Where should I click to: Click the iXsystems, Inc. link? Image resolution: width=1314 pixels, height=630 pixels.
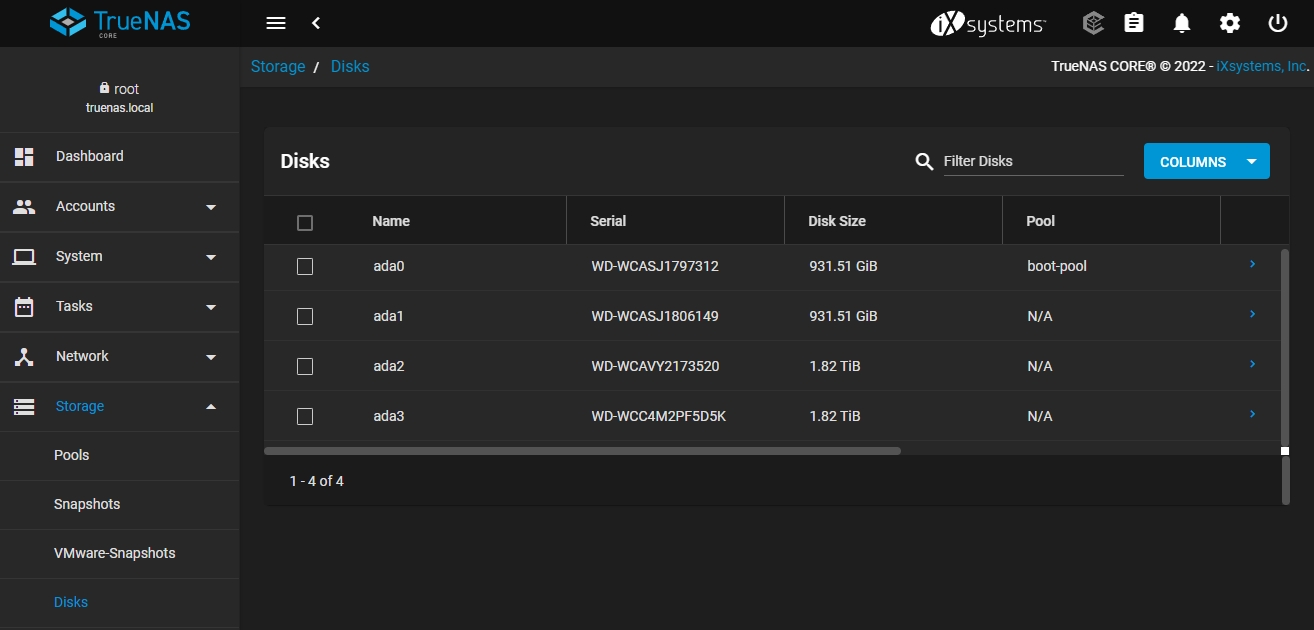coord(1261,67)
